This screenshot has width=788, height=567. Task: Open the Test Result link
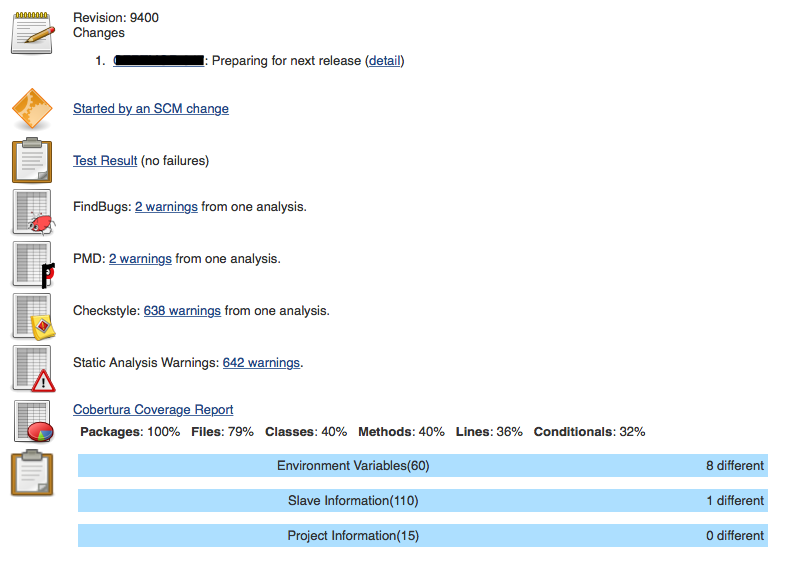[x=105, y=161]
